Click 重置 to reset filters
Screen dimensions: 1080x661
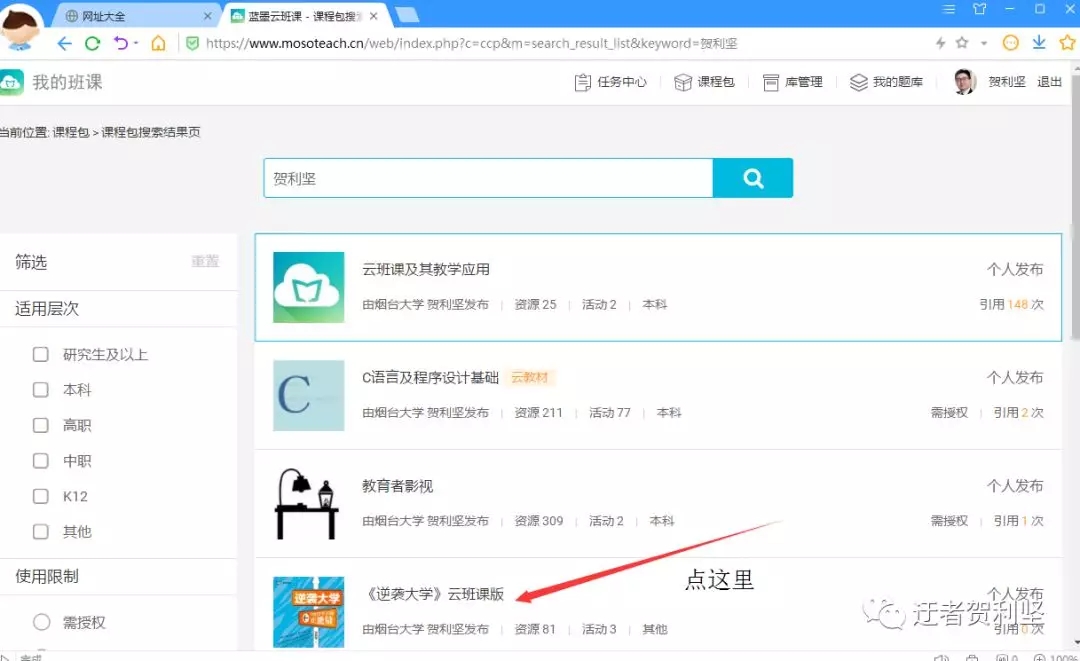point(205,262)
